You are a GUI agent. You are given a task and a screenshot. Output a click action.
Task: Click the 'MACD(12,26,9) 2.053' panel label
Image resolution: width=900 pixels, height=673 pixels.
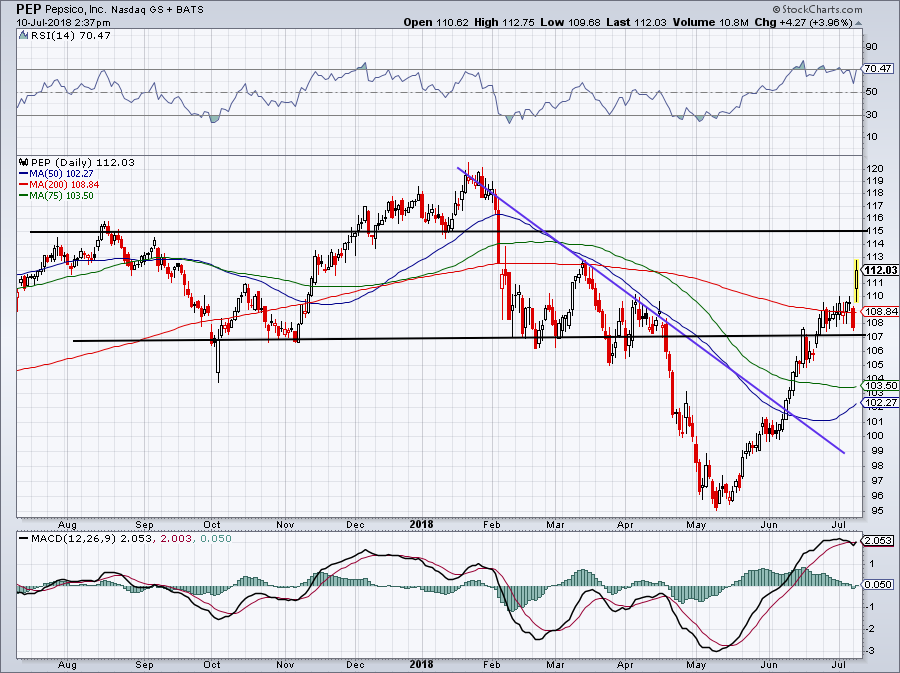92,539
